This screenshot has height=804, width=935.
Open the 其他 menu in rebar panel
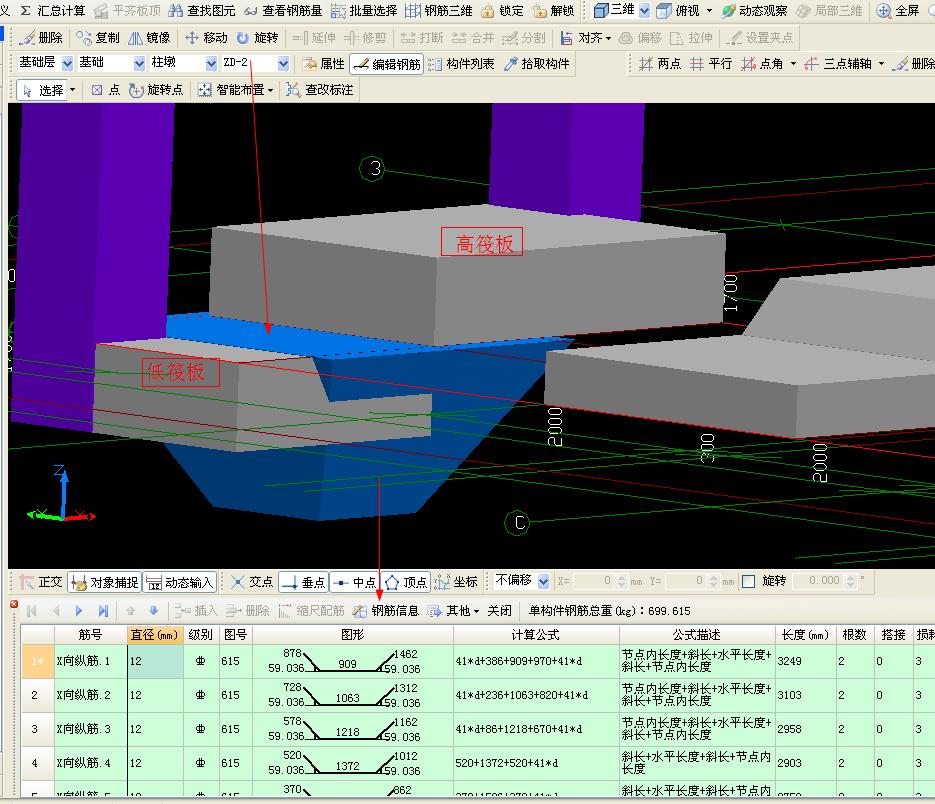point(454,611)
